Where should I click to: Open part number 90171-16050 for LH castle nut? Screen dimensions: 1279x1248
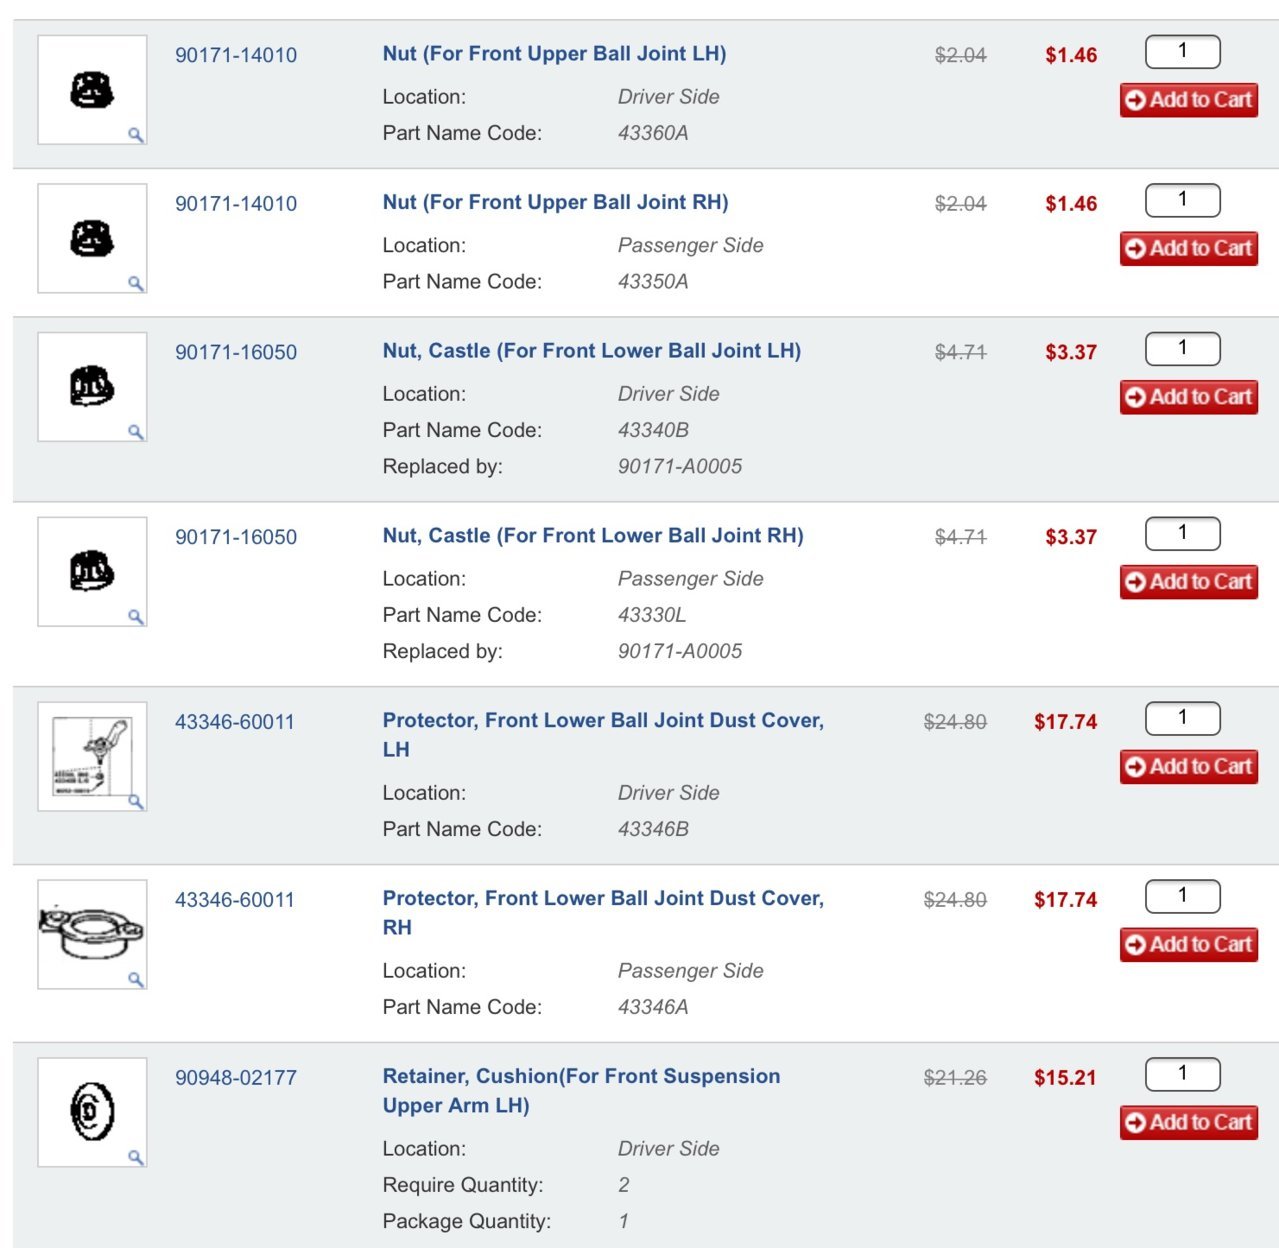click(236, 352)
